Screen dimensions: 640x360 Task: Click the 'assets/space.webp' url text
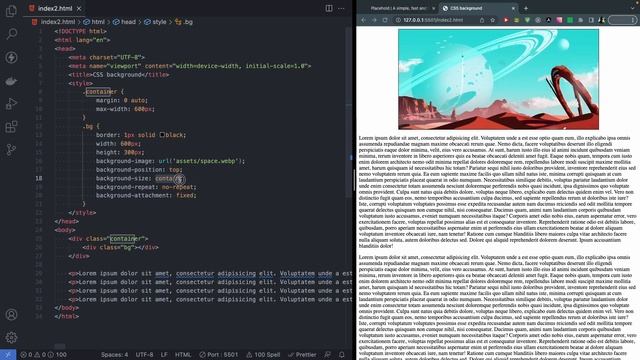click(205, 161)
